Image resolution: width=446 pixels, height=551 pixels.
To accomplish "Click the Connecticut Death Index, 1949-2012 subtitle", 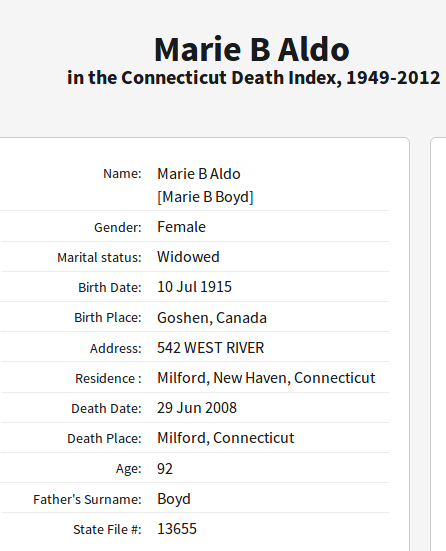I will point(253,78).
